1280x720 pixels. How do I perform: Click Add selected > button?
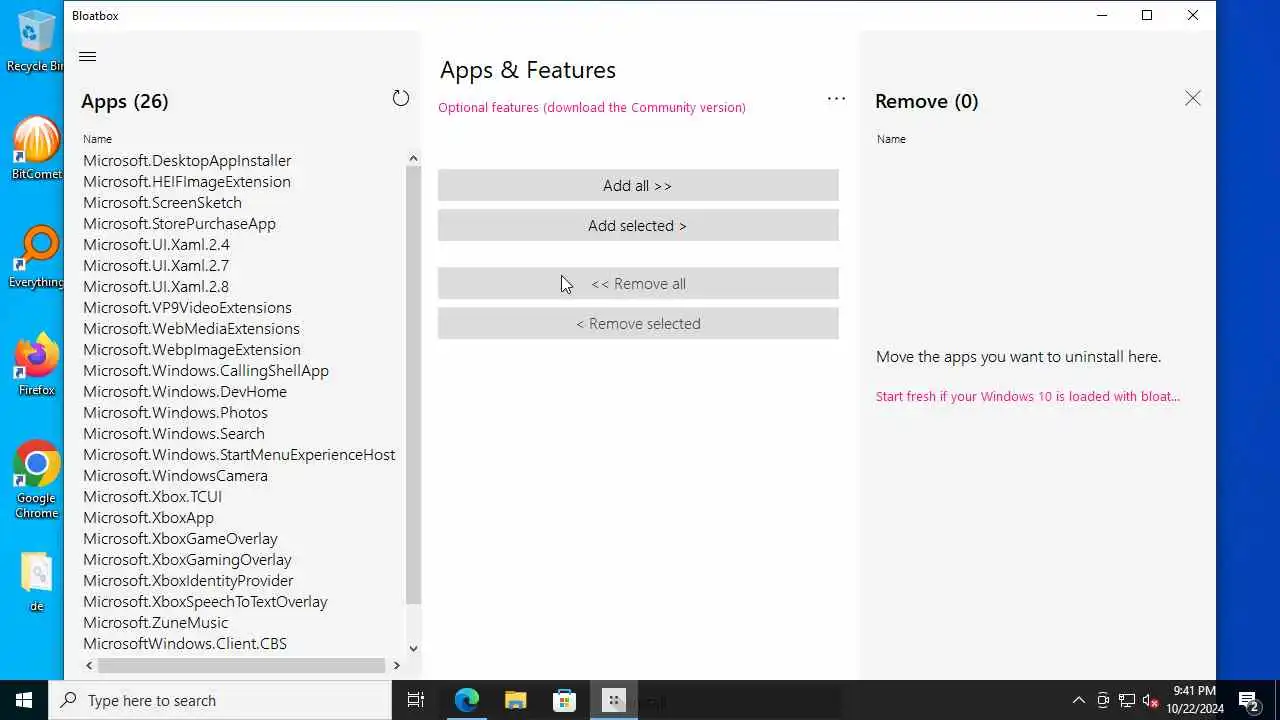pyautogui.click(x=638, y=225)
